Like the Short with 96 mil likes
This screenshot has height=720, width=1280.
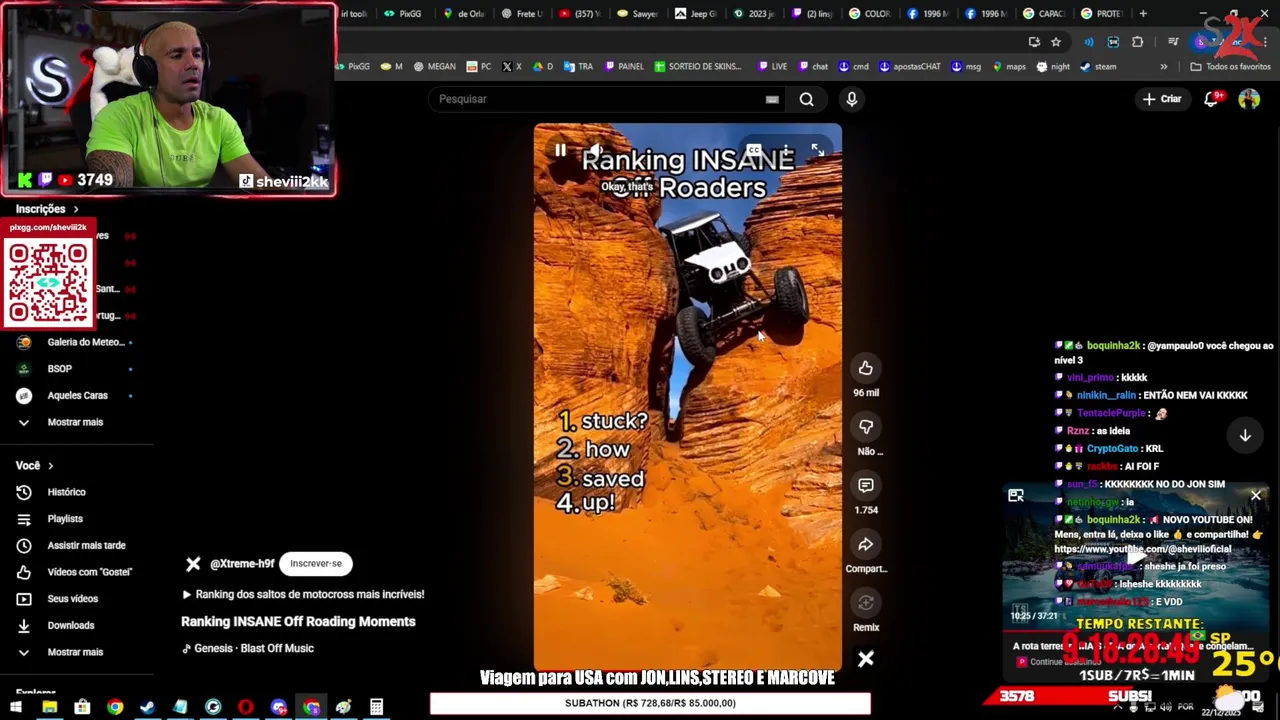pos(866,368)
